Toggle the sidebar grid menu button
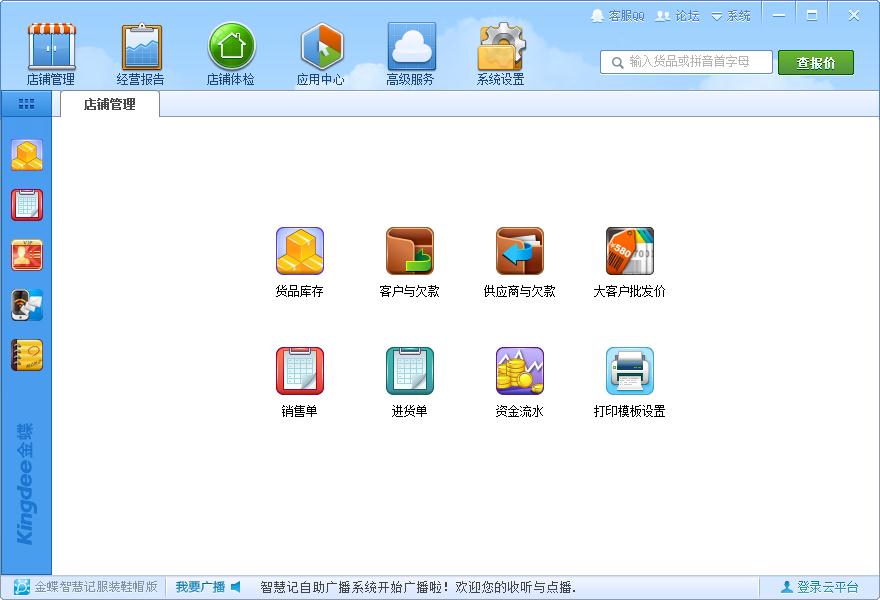 (x=26, y=103)
